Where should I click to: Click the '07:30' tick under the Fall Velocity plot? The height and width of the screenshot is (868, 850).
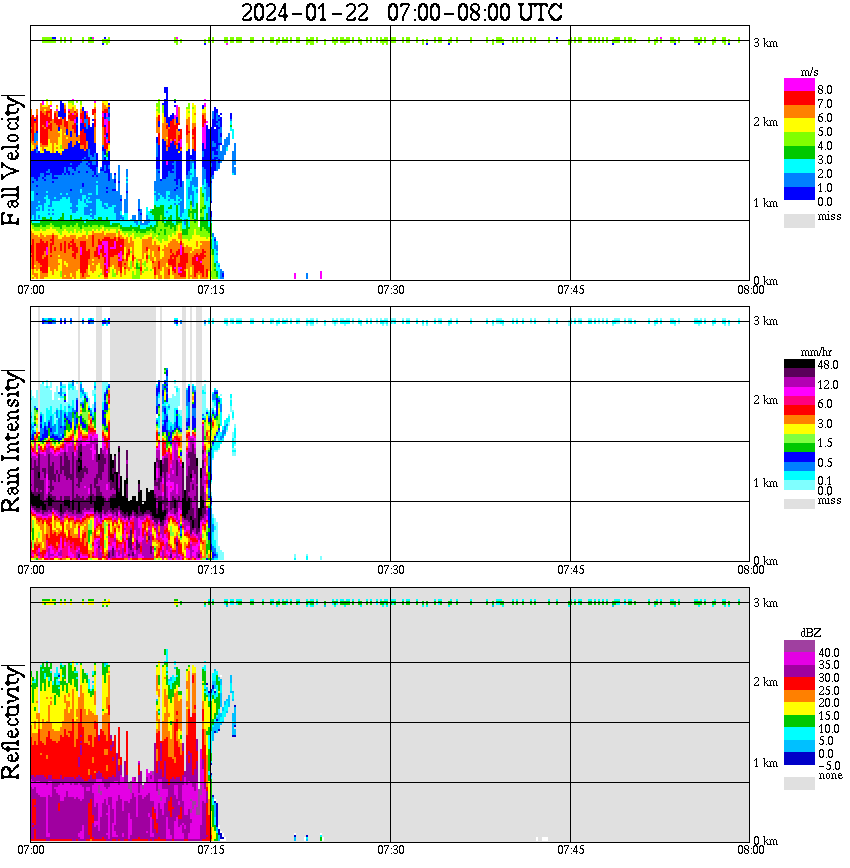click(391, 290)
